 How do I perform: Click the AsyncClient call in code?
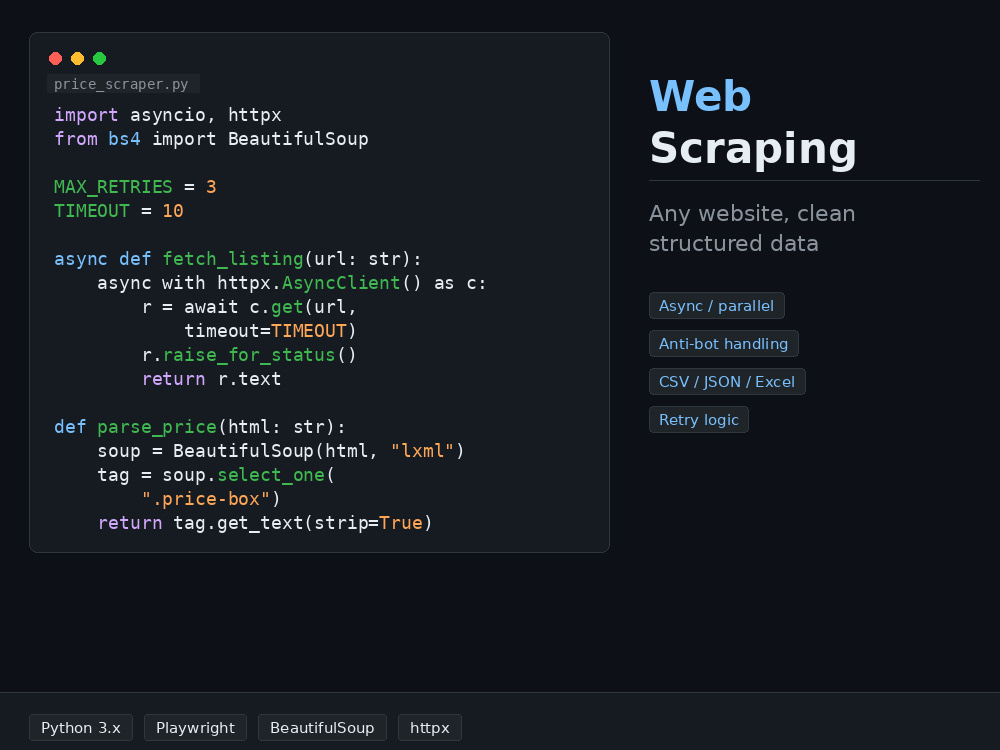pos(341,283)
